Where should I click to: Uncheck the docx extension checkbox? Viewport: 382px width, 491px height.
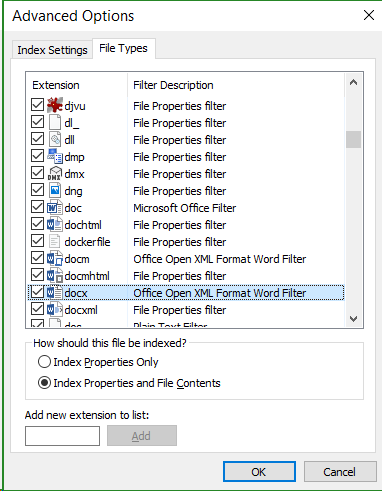37,292
